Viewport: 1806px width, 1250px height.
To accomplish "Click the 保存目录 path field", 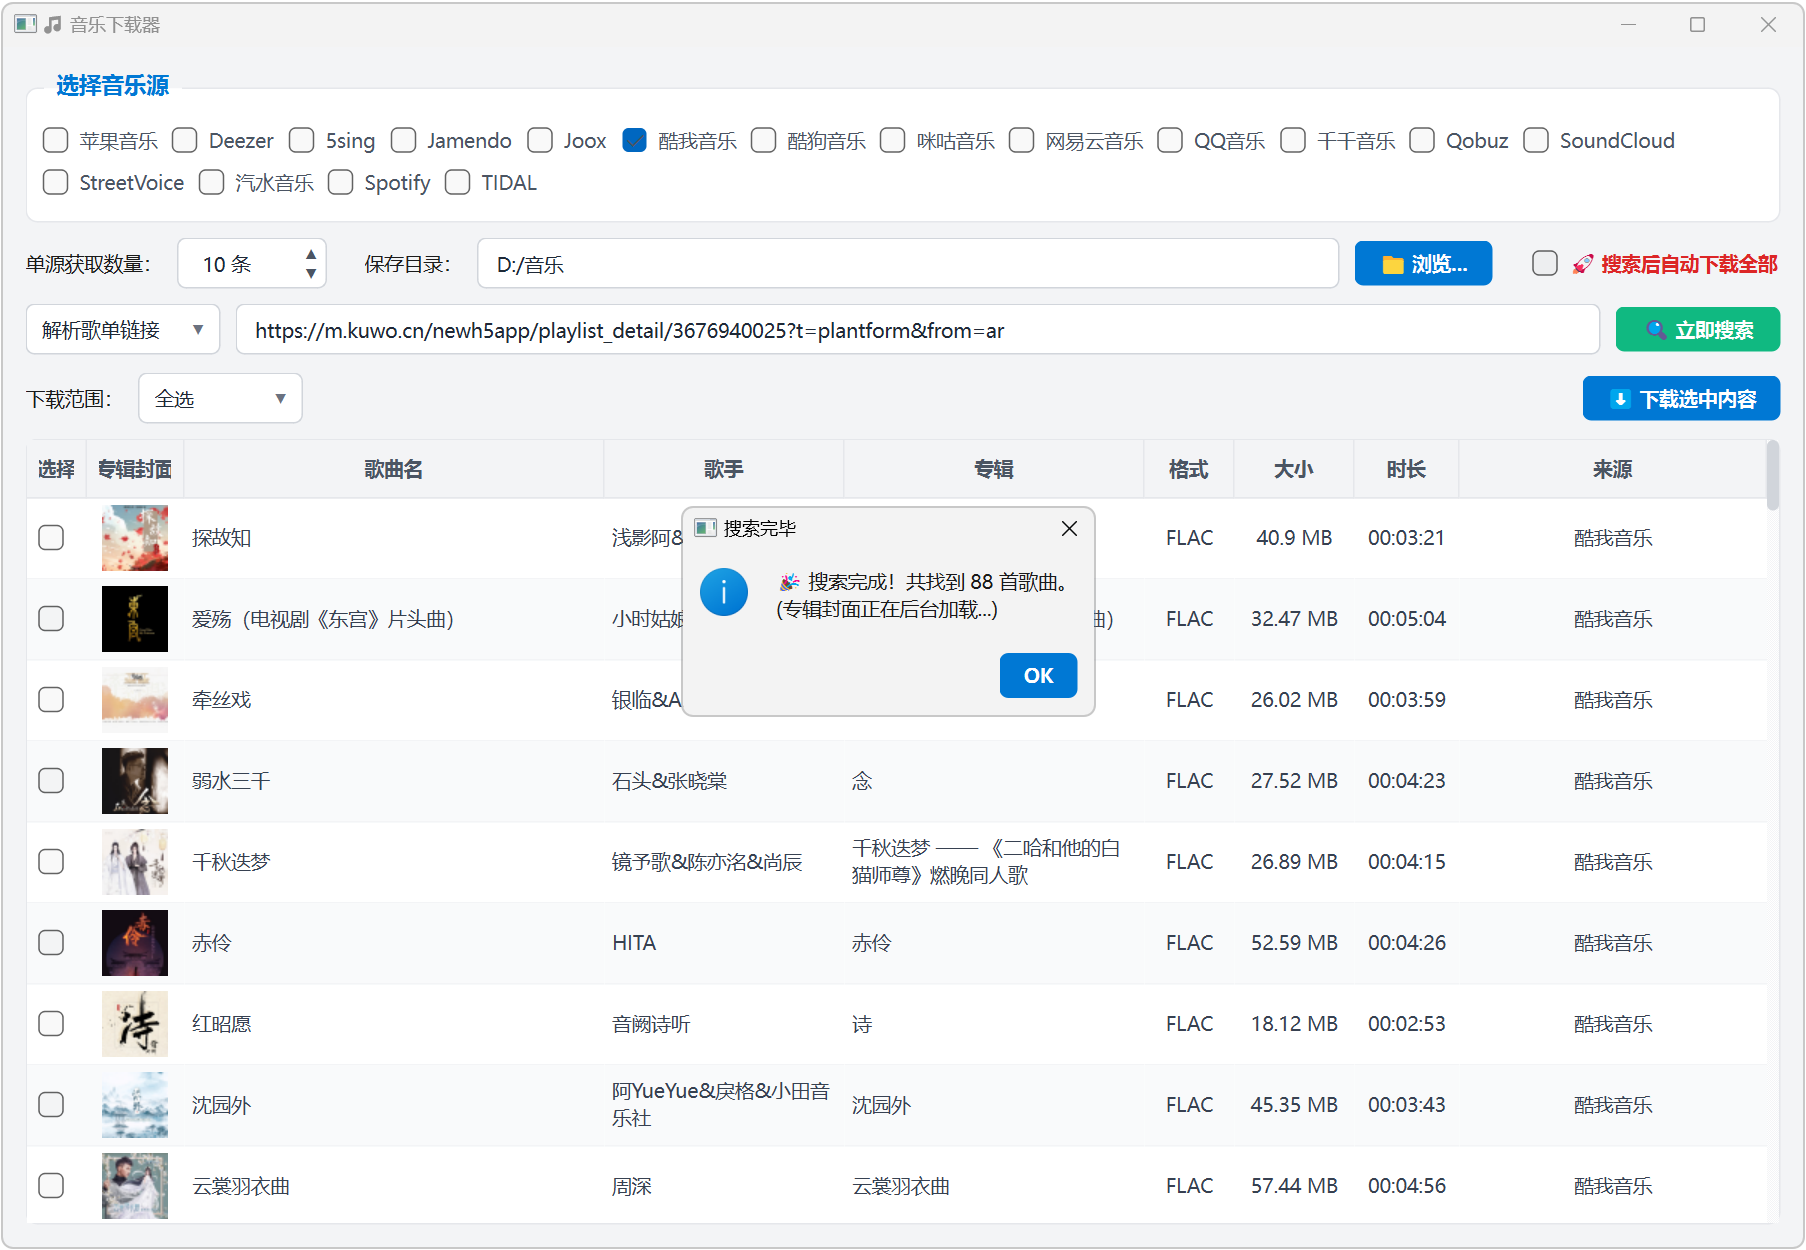I will click(x=908, y=264).
